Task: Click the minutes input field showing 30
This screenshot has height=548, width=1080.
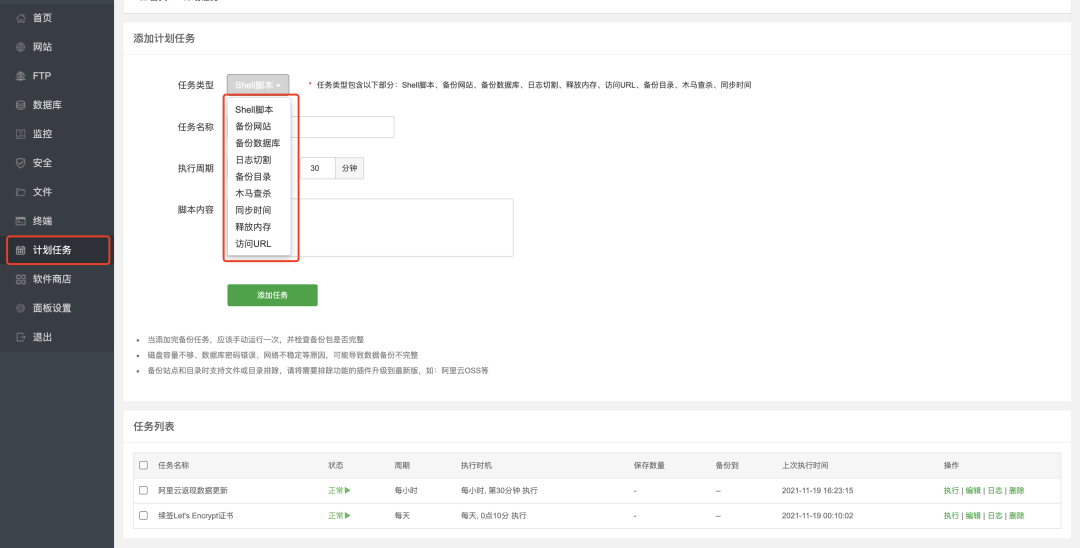Action: coord(318,169)
